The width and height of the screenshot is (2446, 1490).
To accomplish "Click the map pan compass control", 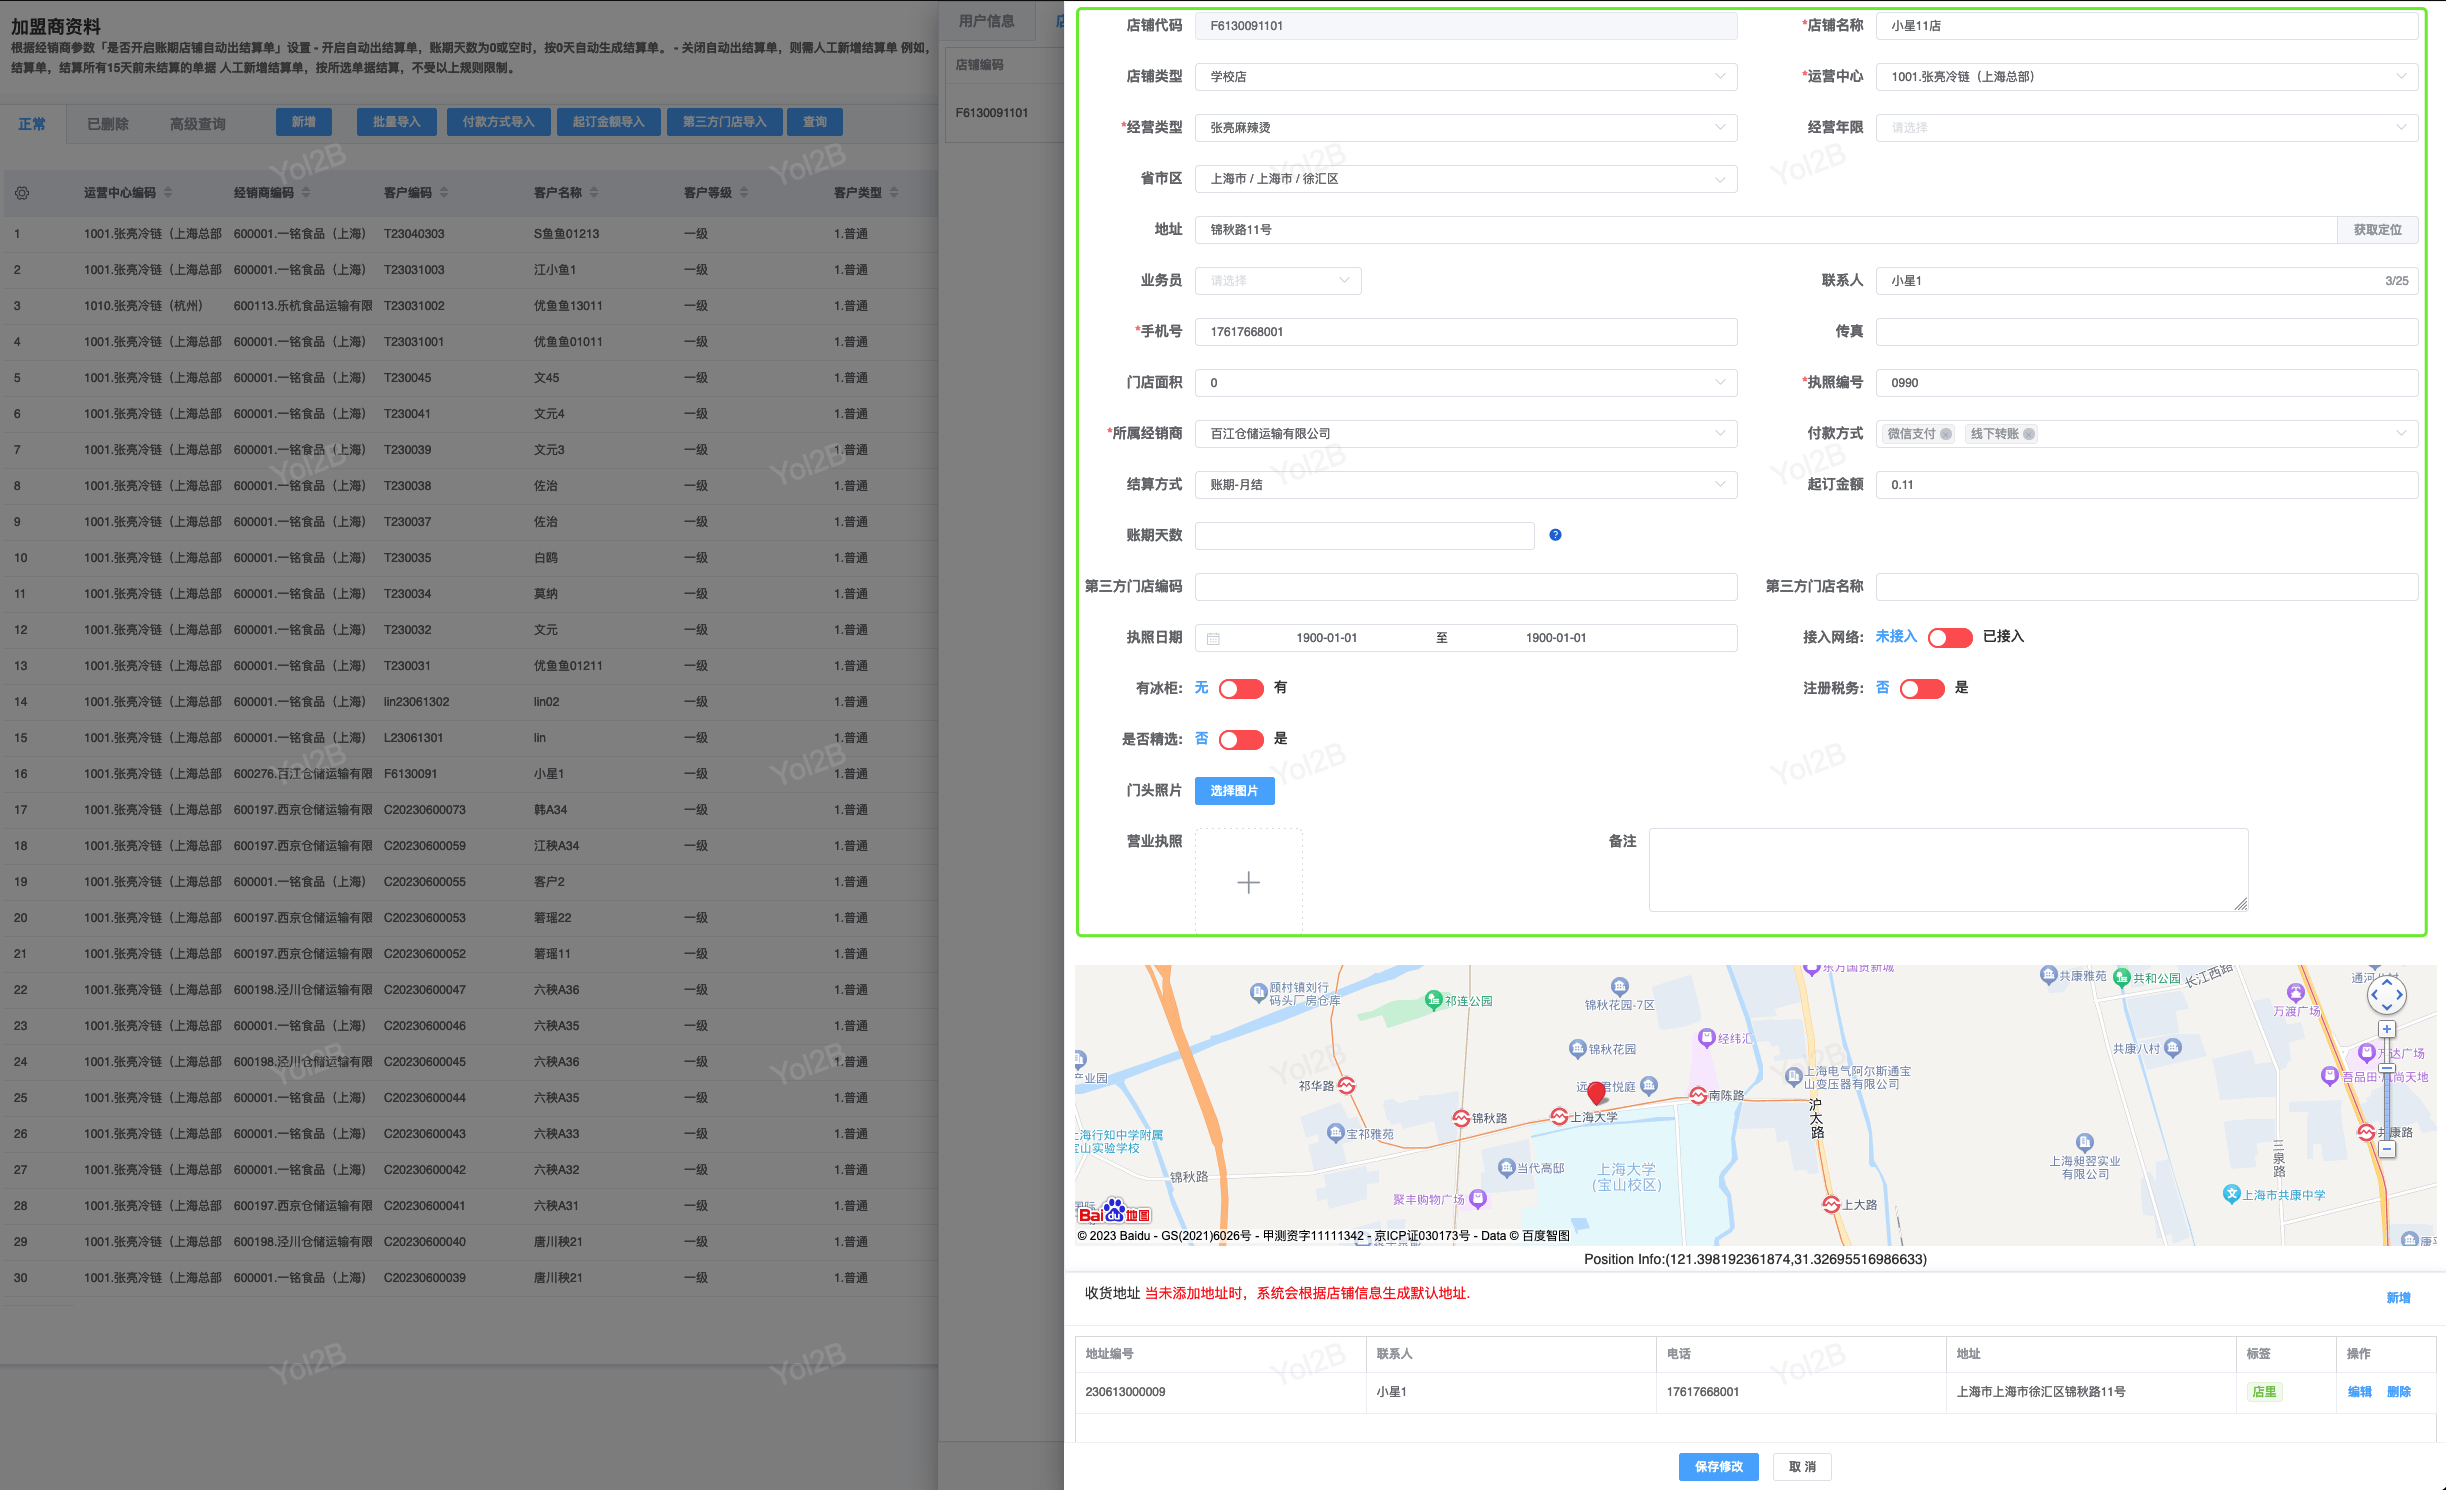I will (x=2387, y=994).
